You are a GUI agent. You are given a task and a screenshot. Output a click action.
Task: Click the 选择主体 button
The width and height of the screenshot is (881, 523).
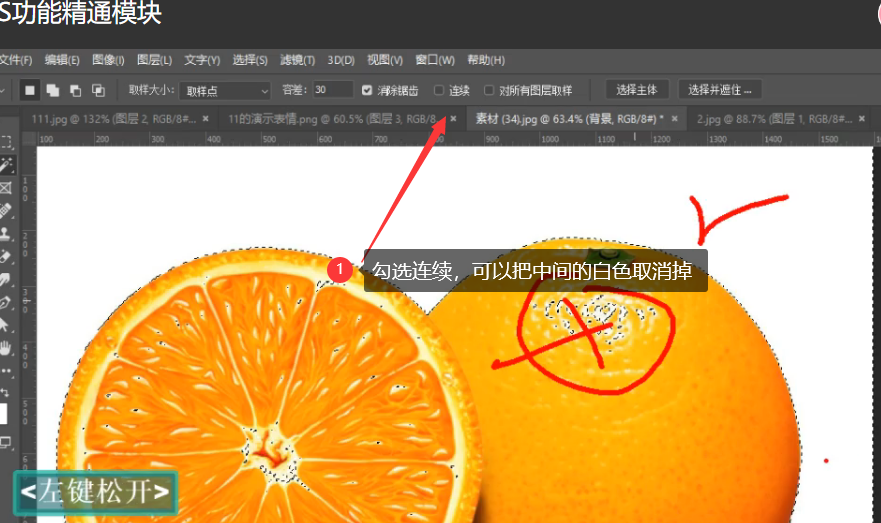click(x=637, y=90)
